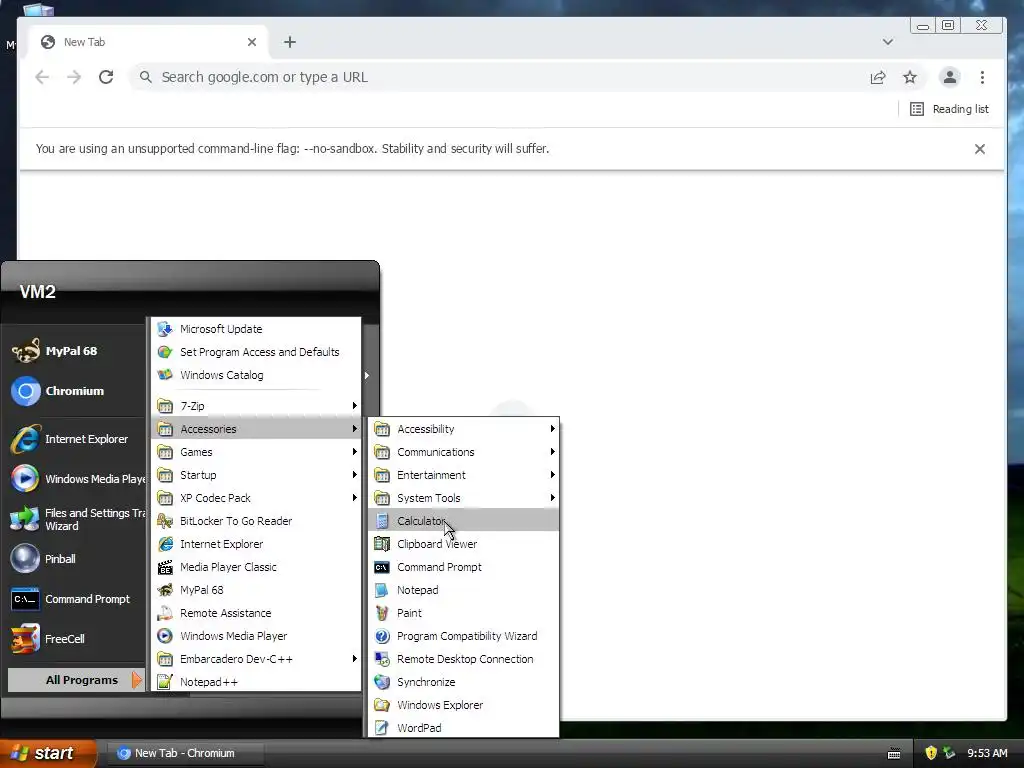
Task: Click the security shield tray icon
Action: point(931,753)
